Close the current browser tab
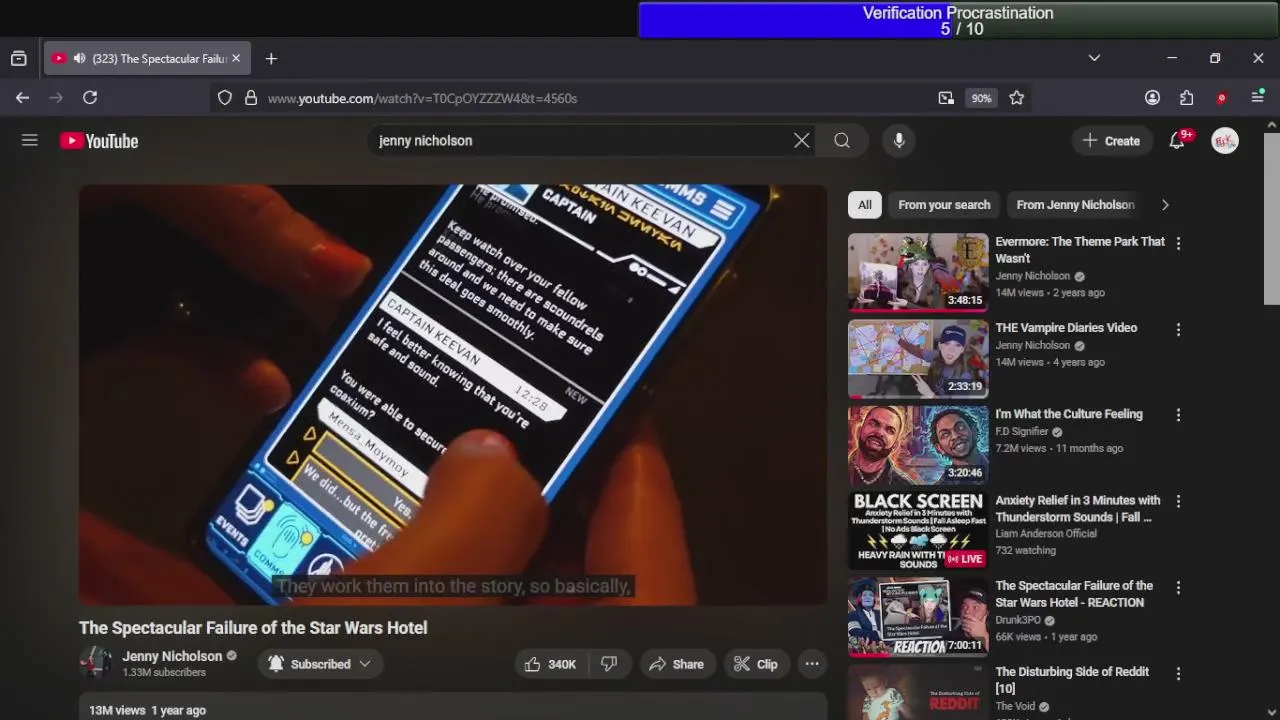Screen dimensions: 1280x720 236,59
